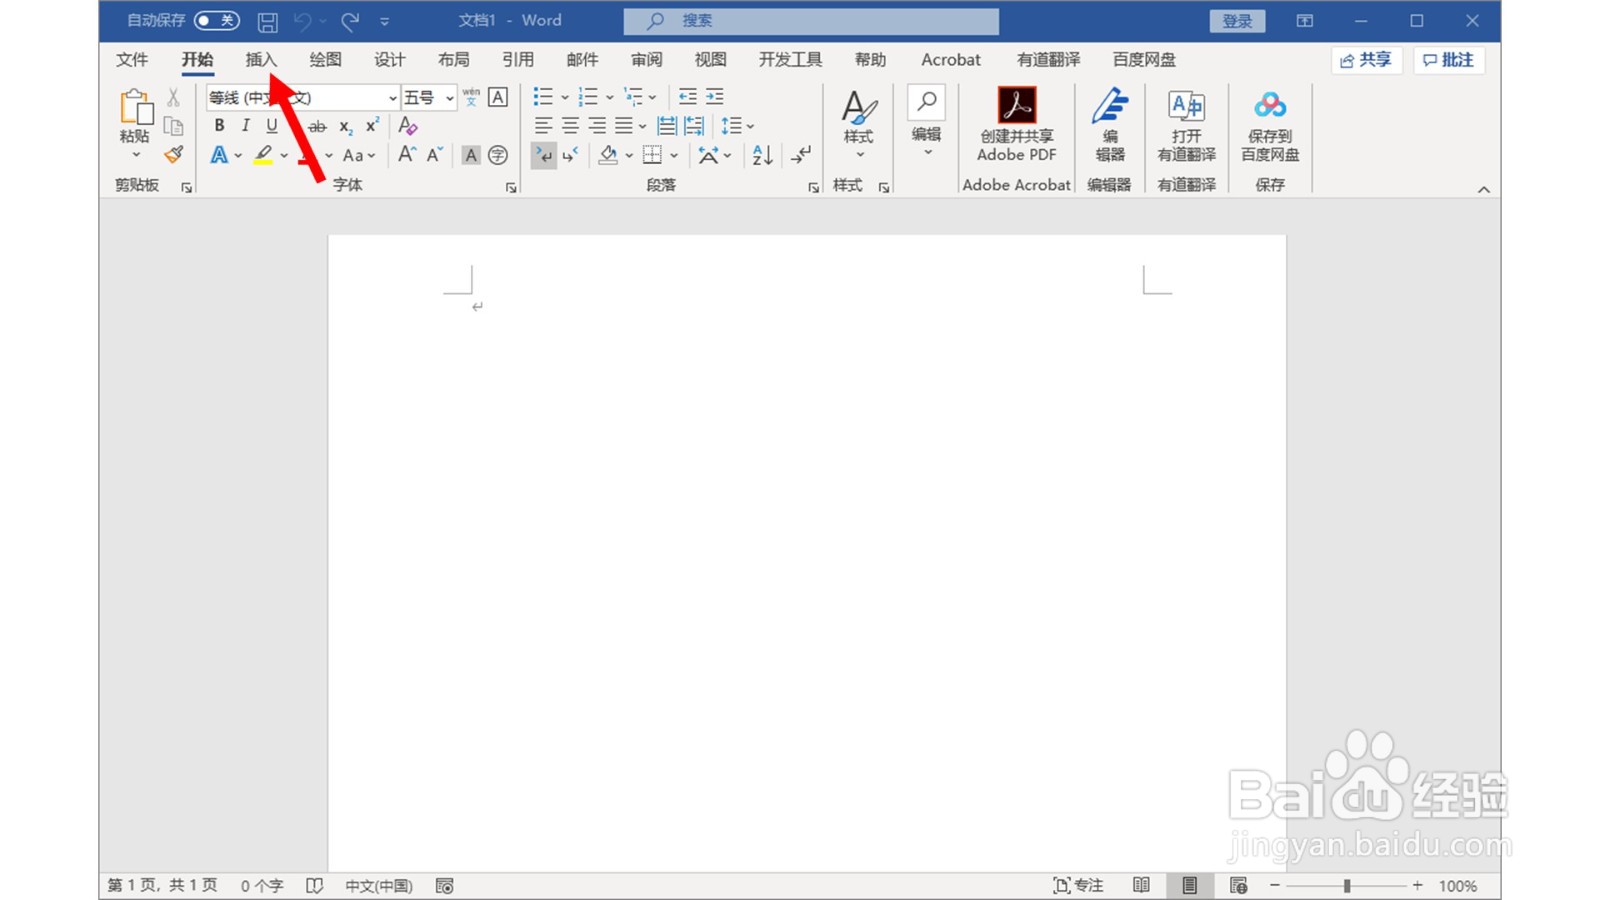This screenshot has width=1600, height=900.
Task: Click the 登录 sign-in button
Action: (1237, 21)
